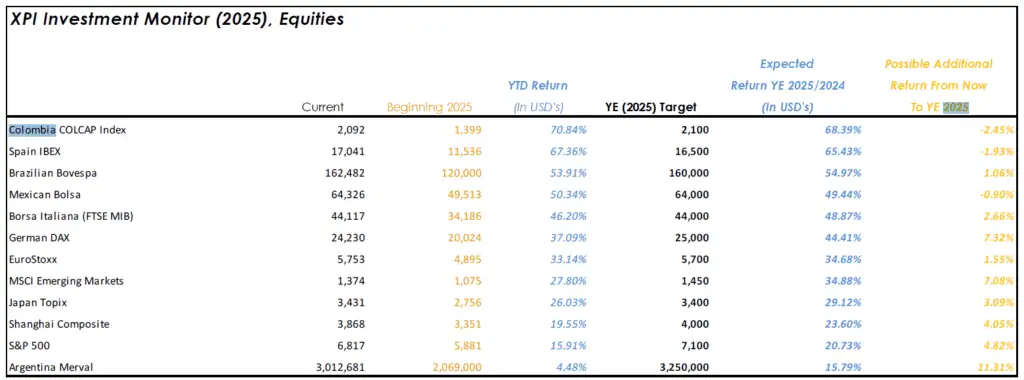Click Argentina Merval target 3,250,000
The height and width of the screenshot is (380, 1024).
(683, 367)
